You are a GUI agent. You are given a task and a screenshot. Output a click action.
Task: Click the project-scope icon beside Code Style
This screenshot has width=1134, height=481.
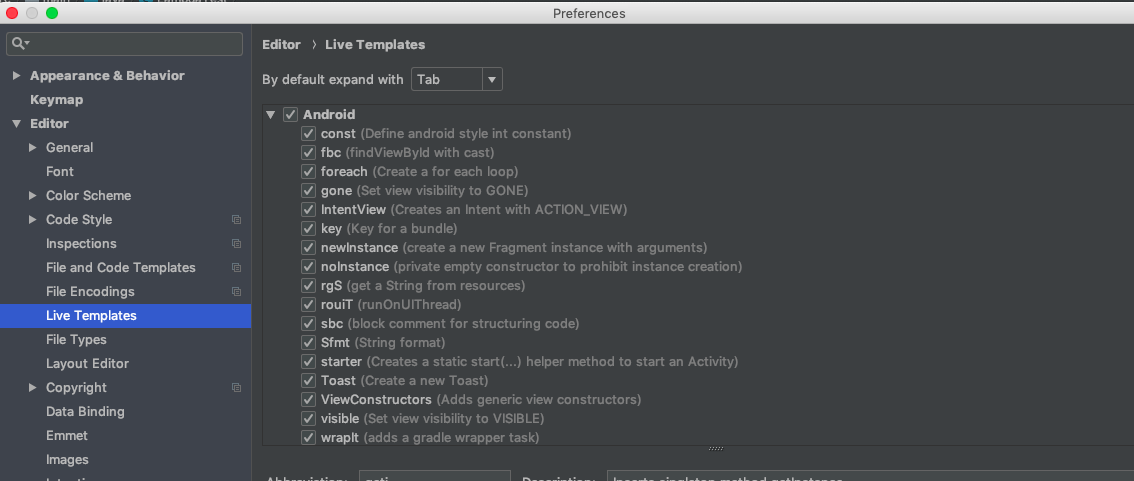(237, 220)
